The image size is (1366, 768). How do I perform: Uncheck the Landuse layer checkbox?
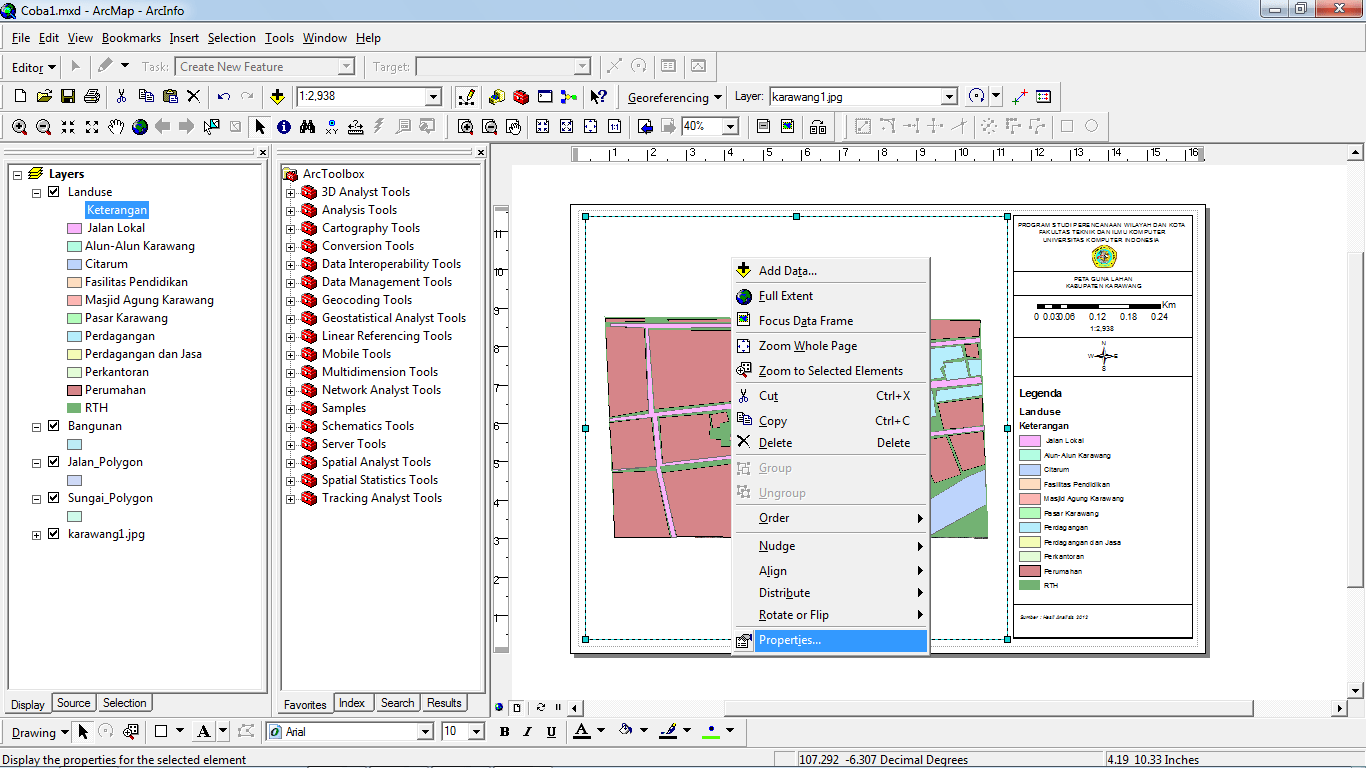[54, 192]
